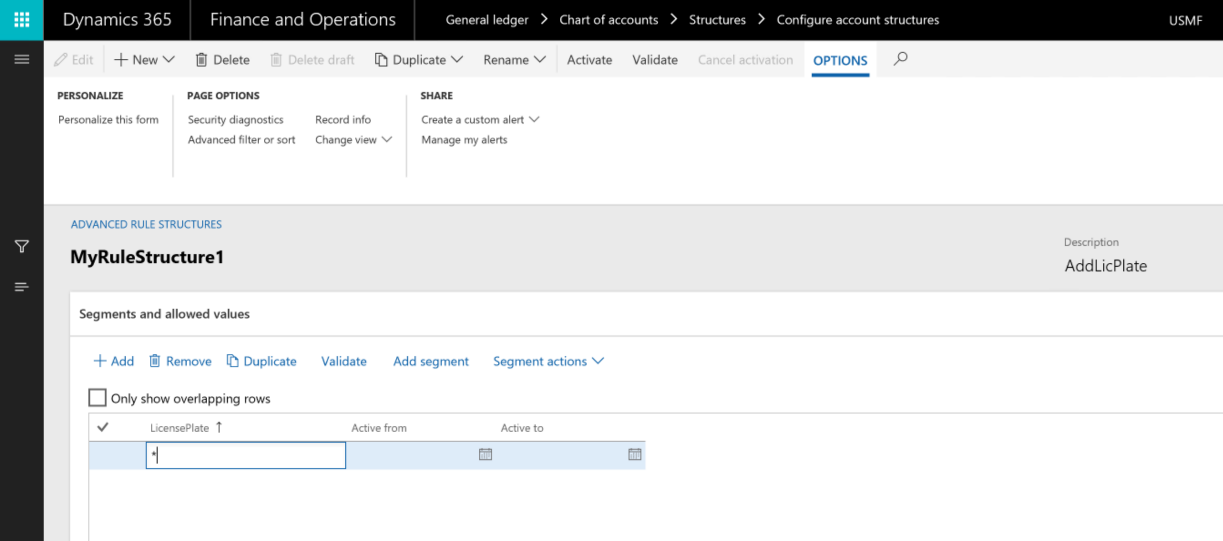Enable Only show overlapping rows checkbox
Viewport: 1223px width, 541px height.
(x=98, y=398)
